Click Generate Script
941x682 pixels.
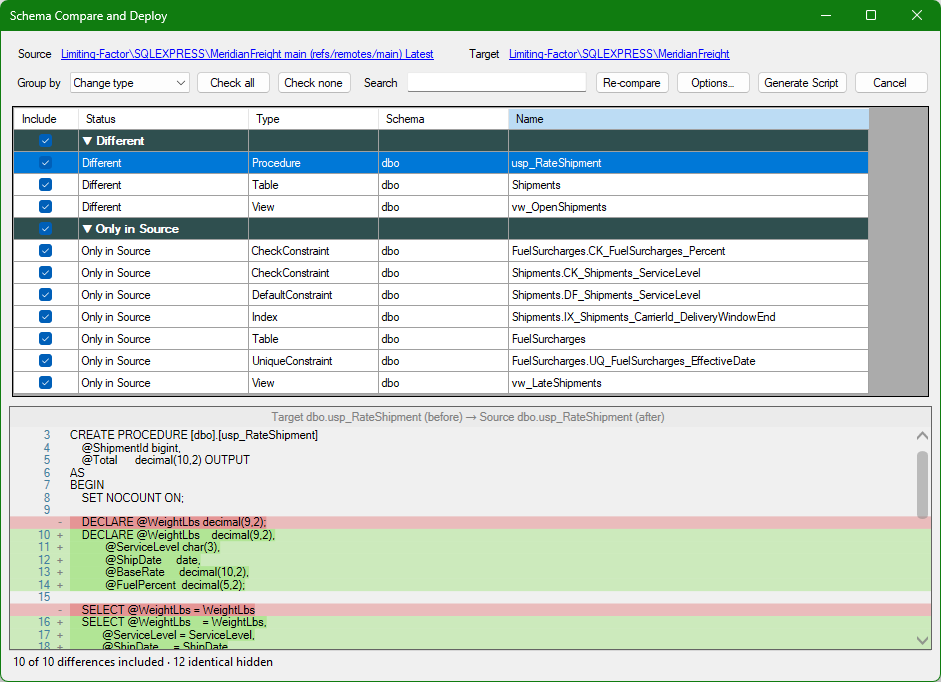click(x=802, y=83)
